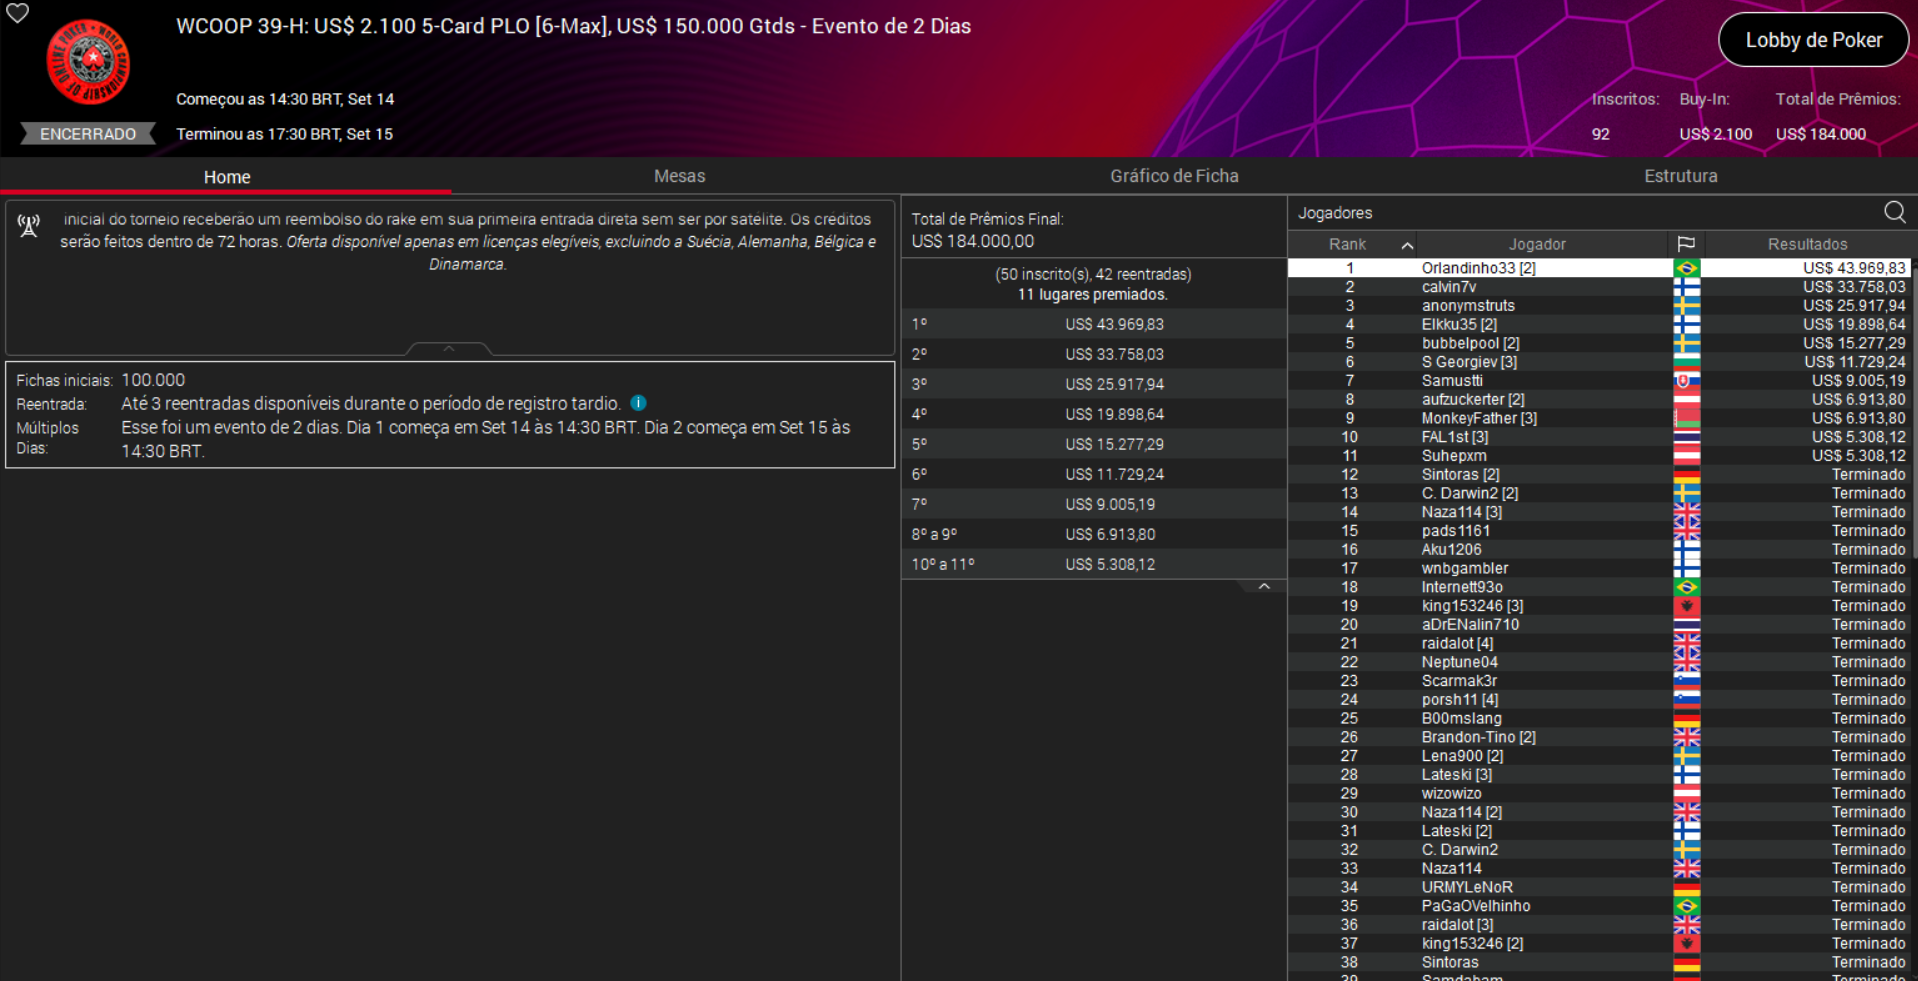Select player raidalot [3] row
The image size is (1918, 981).
point(1599,924)
